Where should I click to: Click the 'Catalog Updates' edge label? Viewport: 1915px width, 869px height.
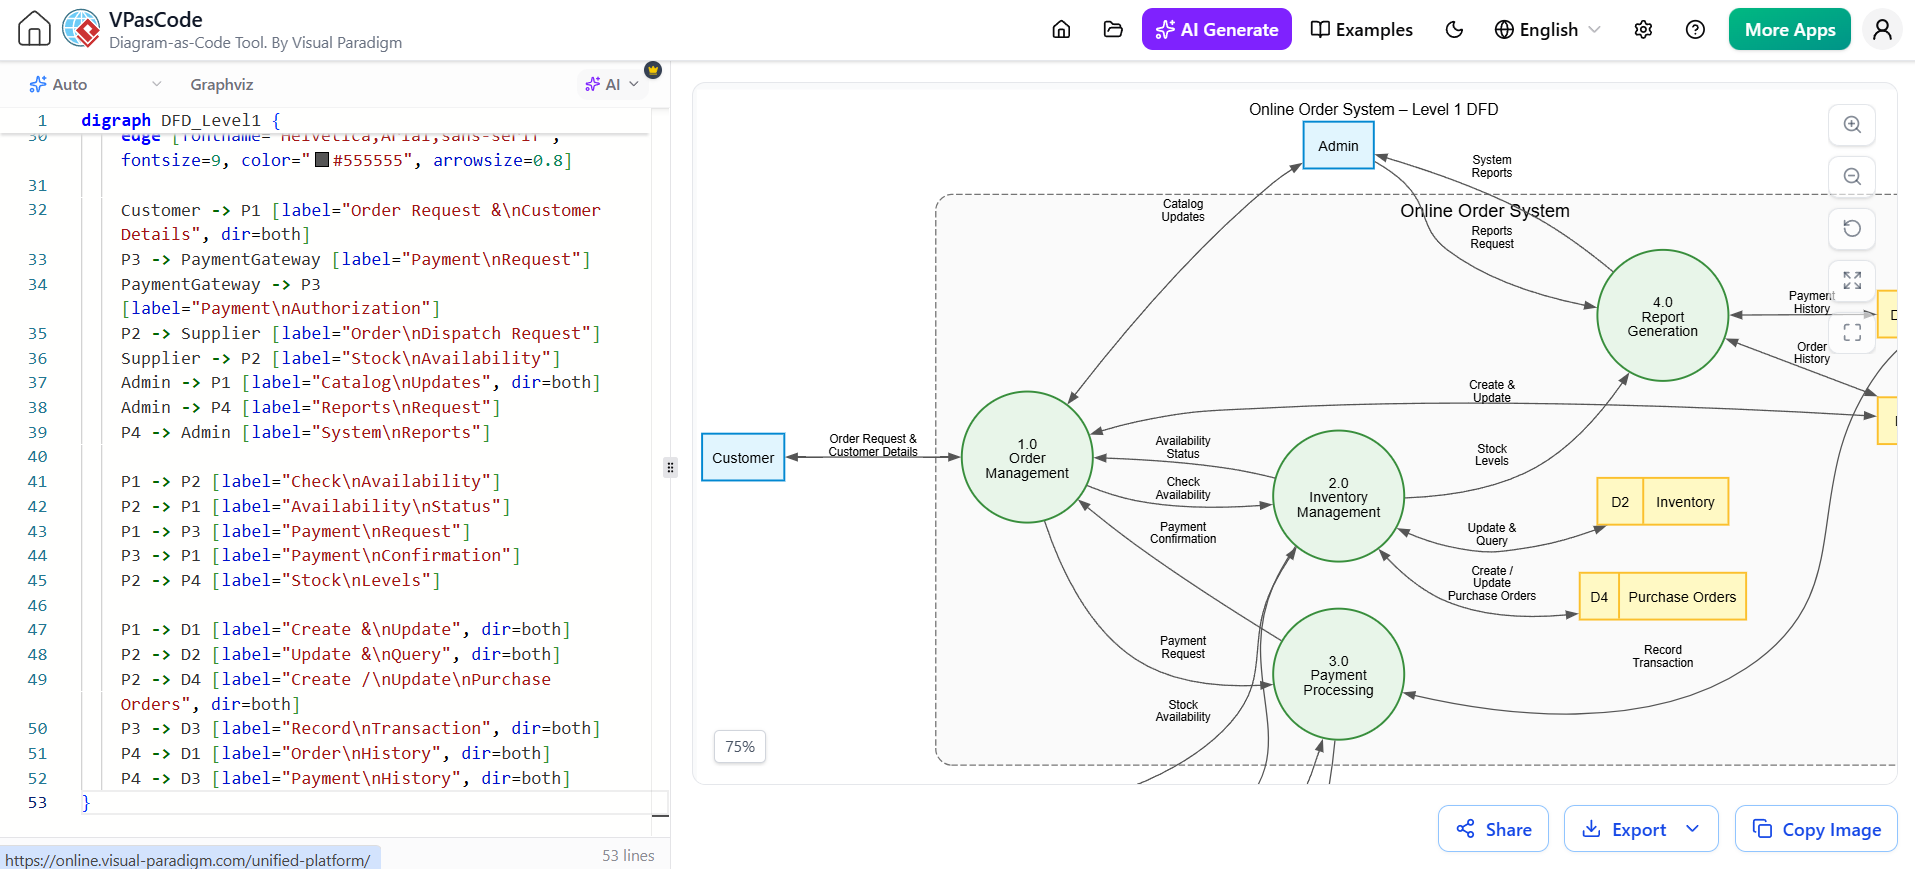click(1182, 210)
